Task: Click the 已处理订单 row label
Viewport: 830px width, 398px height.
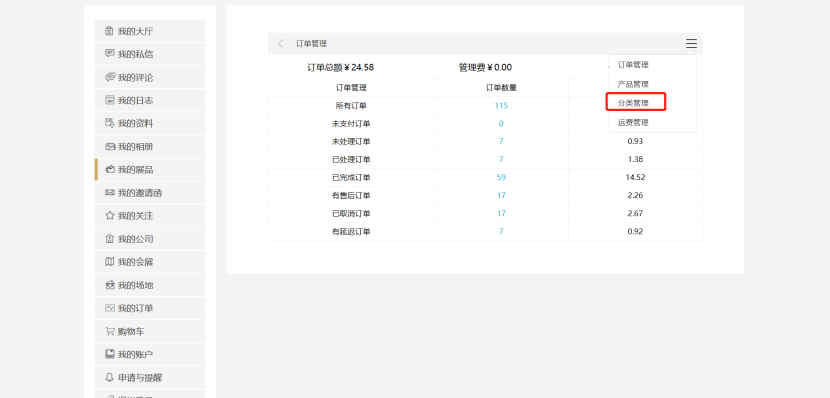Action: point(351,159)
